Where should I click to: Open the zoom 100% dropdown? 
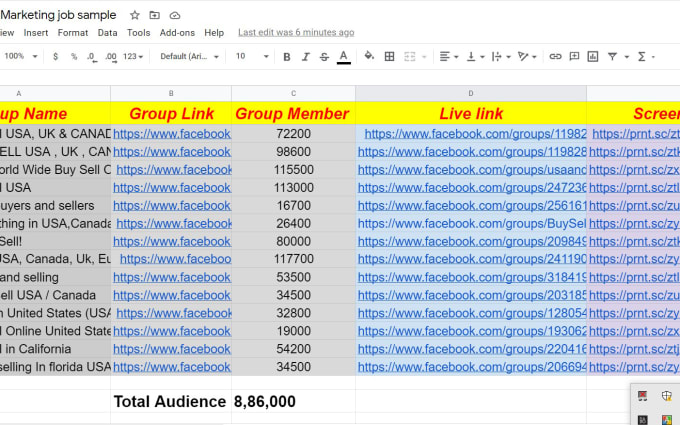(20, 56)
